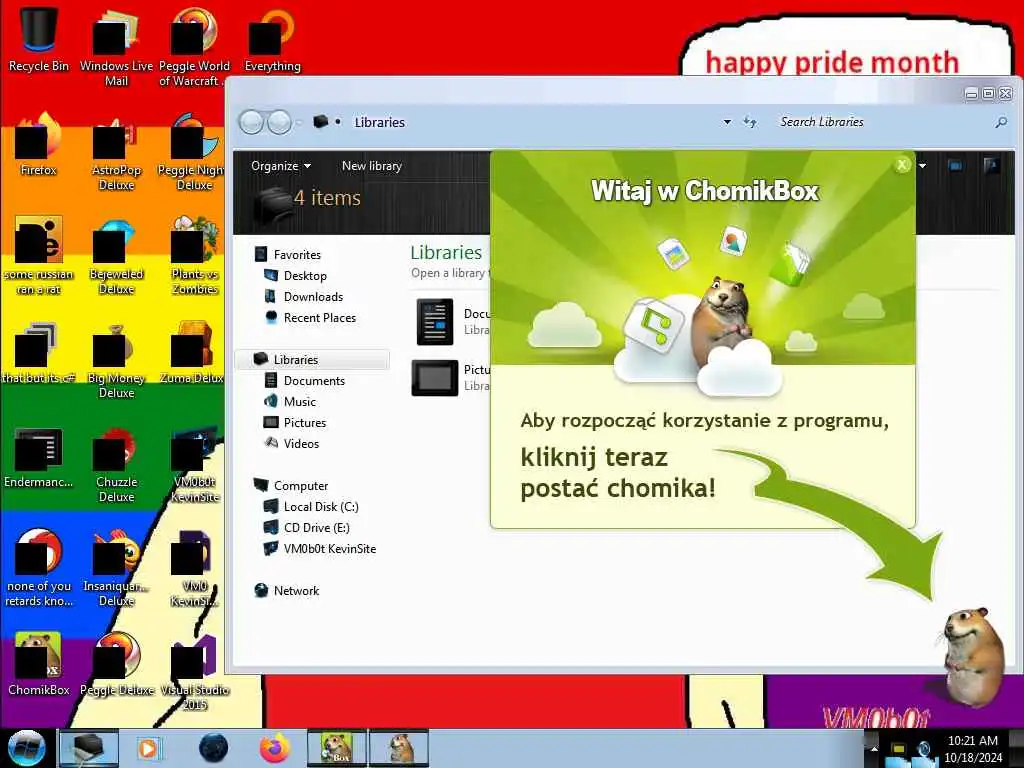
Task: Launch Firefox from the desktop
Action: pos(39,144)
